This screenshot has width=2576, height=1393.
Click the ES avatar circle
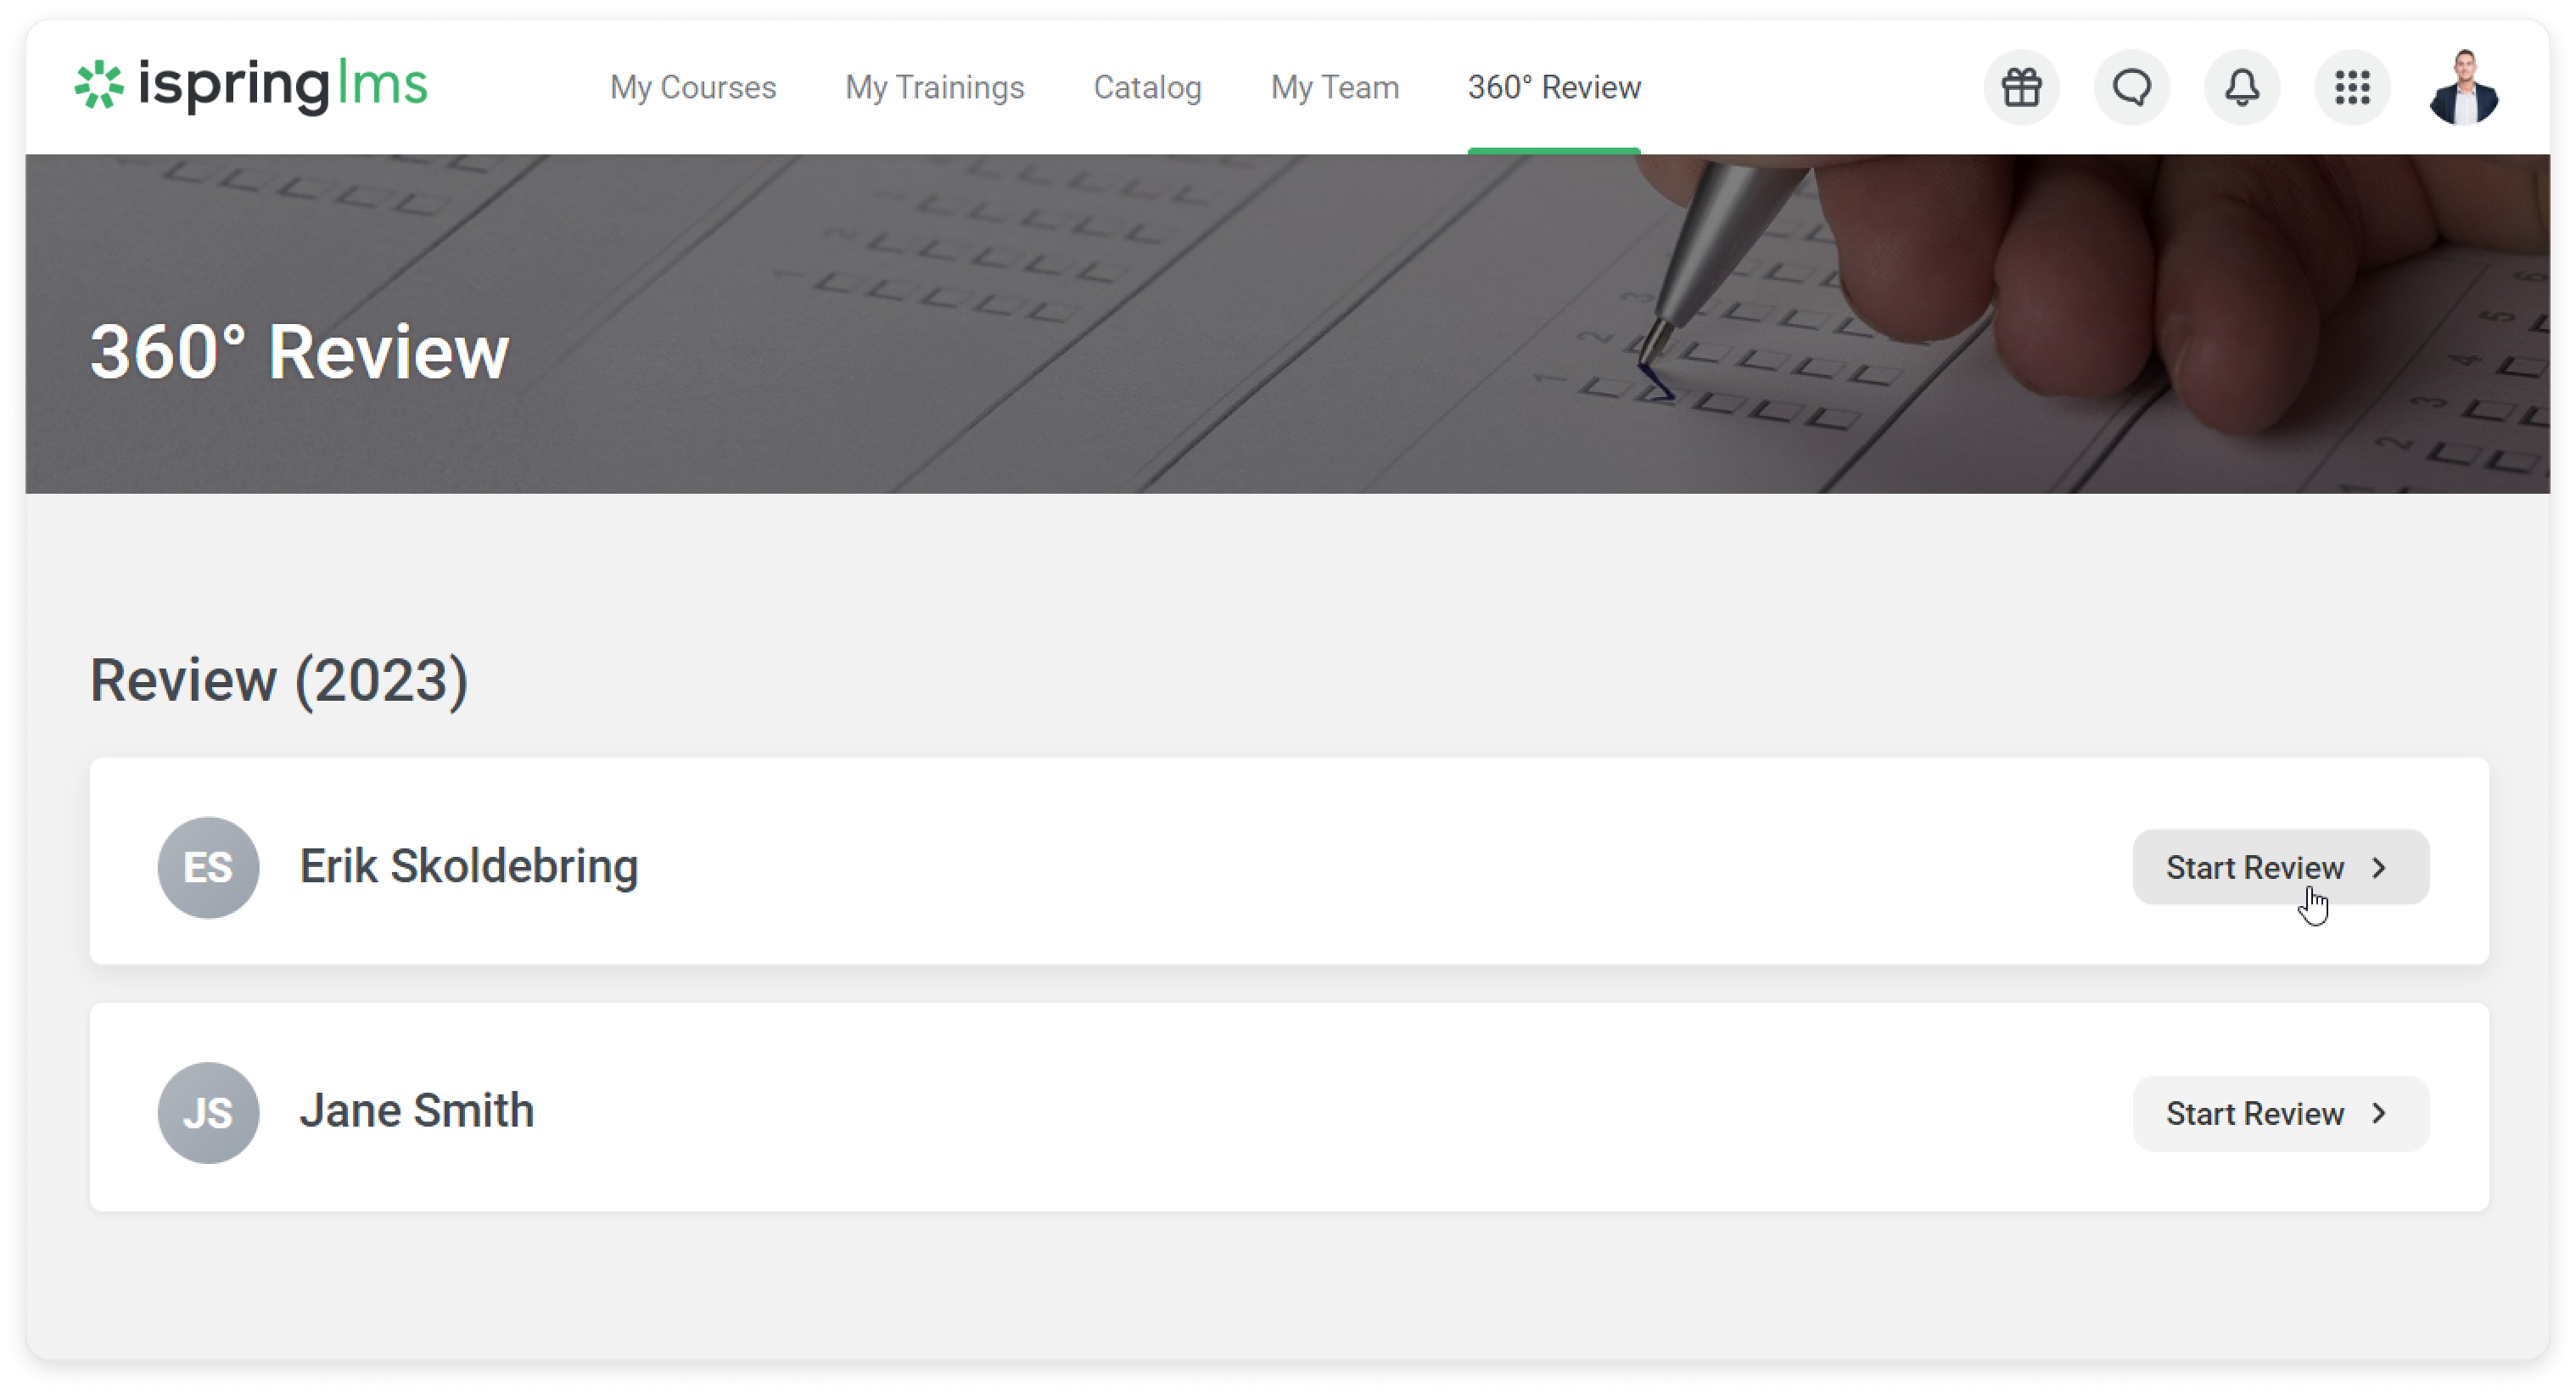point(208,867)
